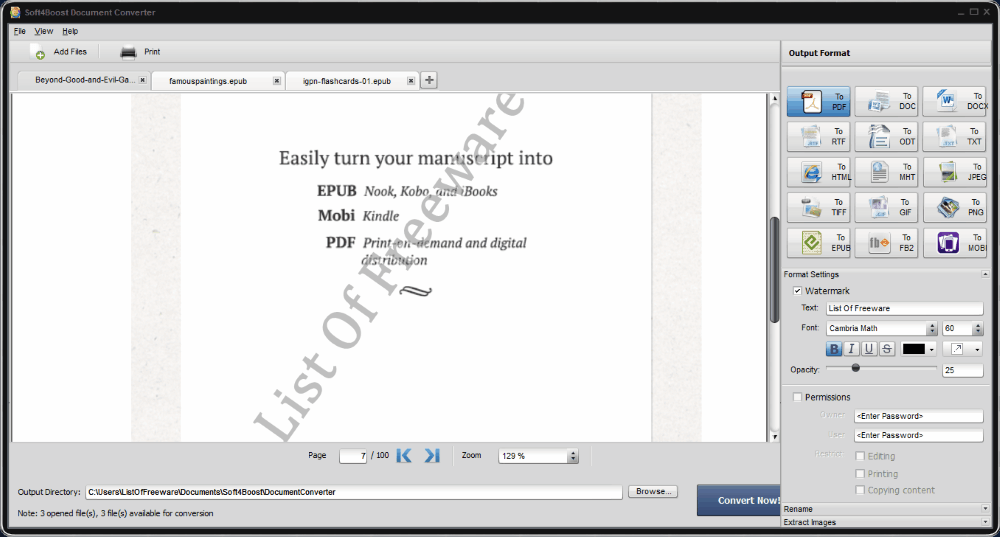Select the To RTF output format
Screen dimensions: 1000x537
tap(819, 136)
